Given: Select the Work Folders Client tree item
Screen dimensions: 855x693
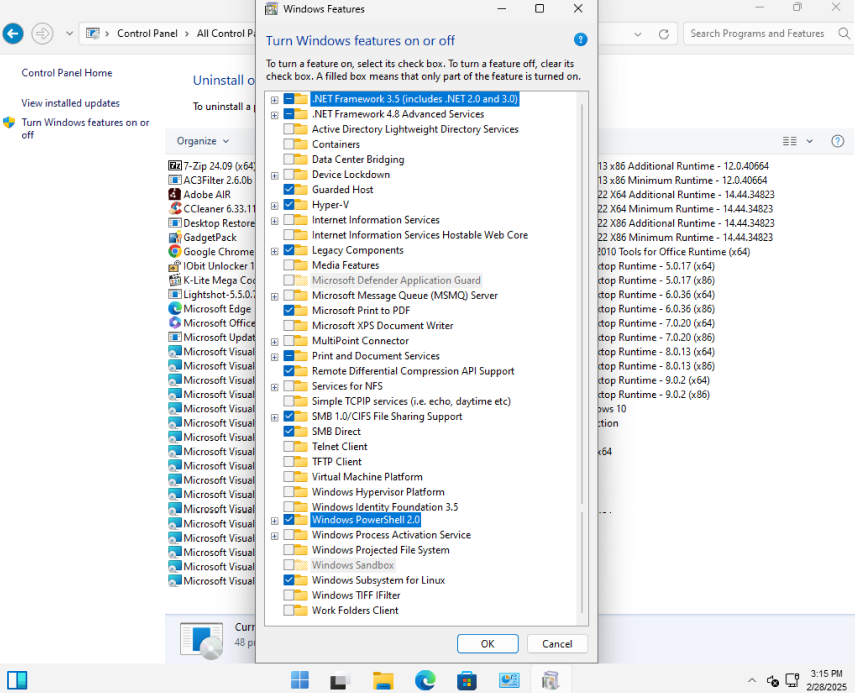Looking at the screenshot, I should coord(355,610).
